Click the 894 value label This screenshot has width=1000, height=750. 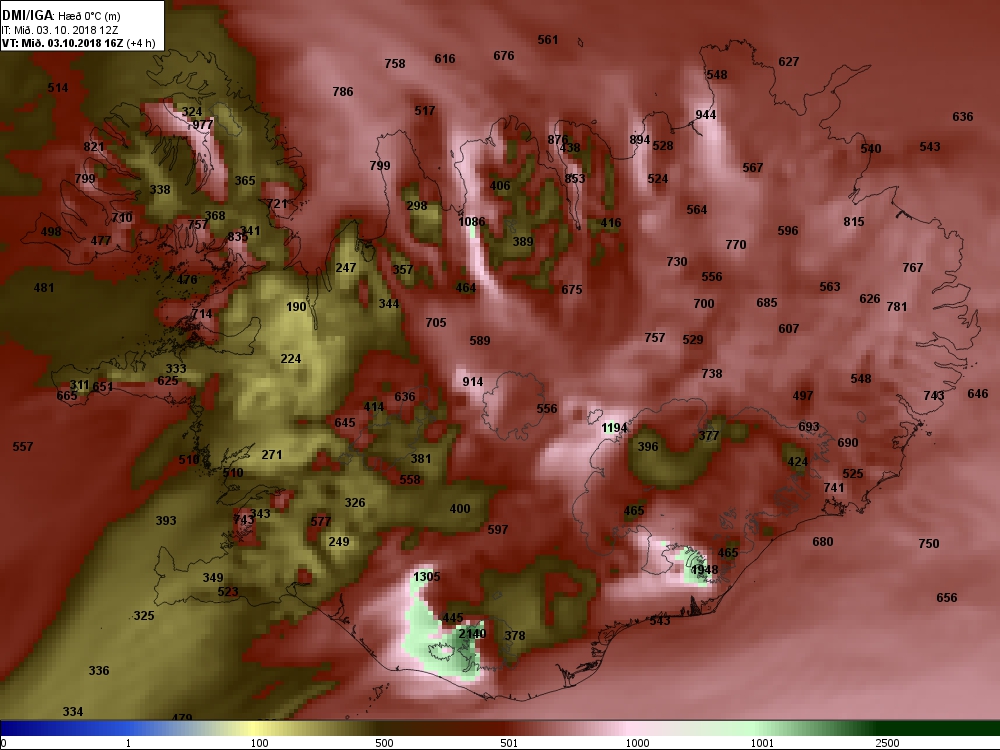click(639, 140)
